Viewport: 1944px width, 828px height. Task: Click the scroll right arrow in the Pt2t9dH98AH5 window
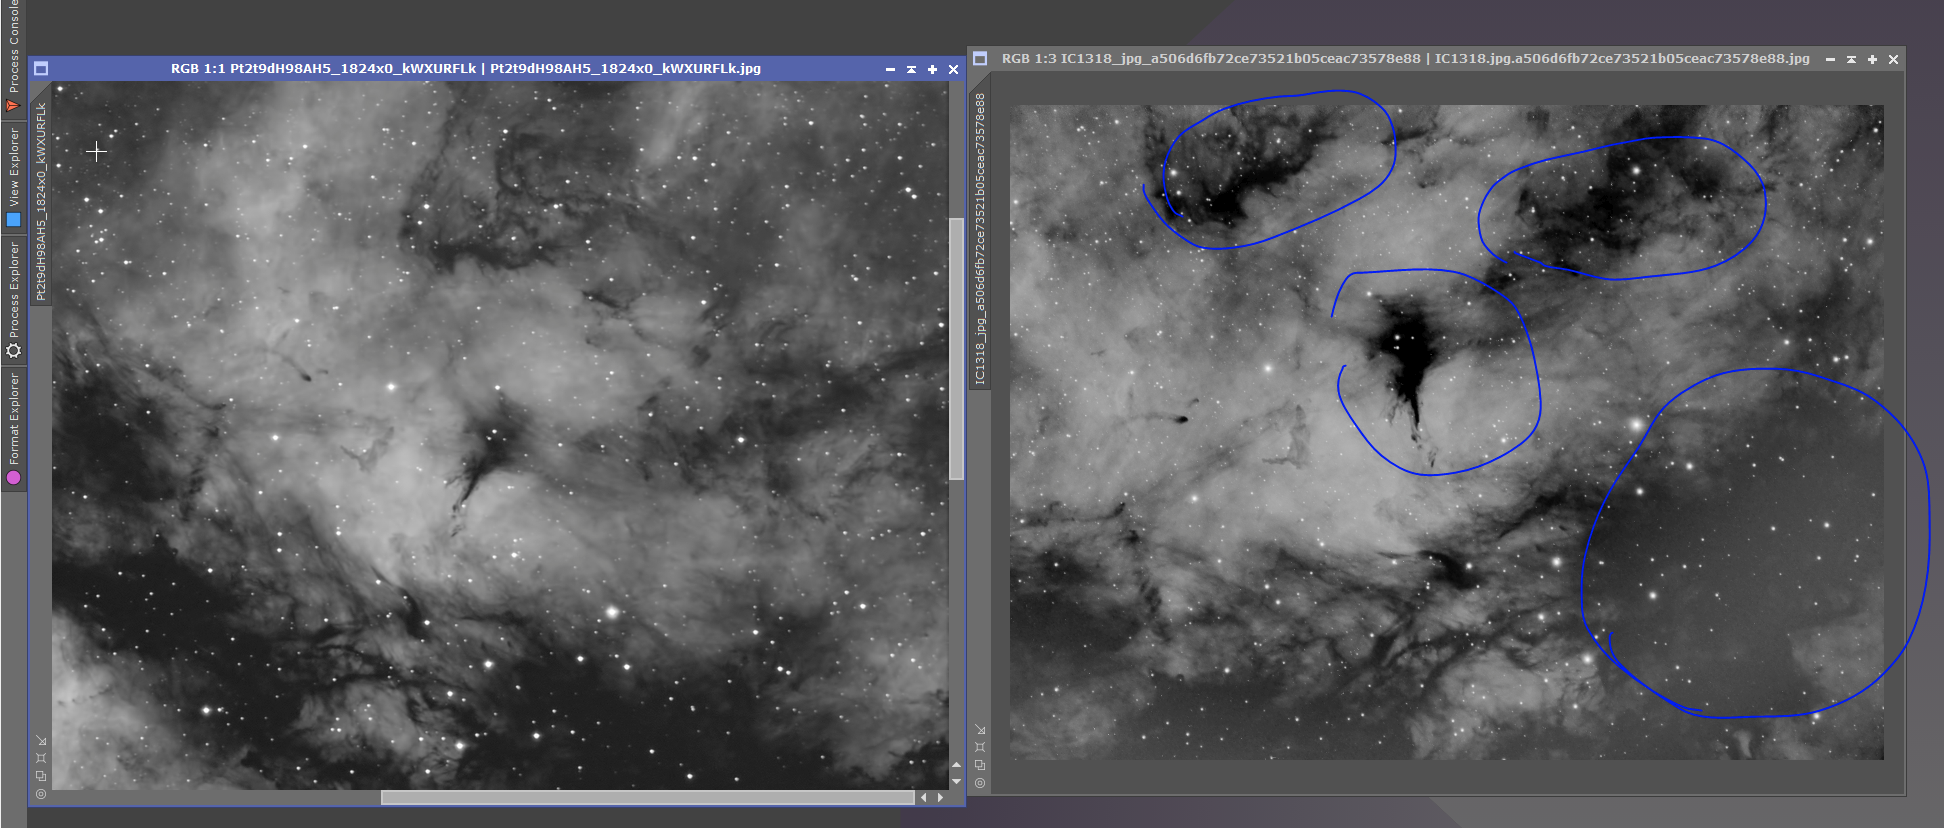point(940,797)
